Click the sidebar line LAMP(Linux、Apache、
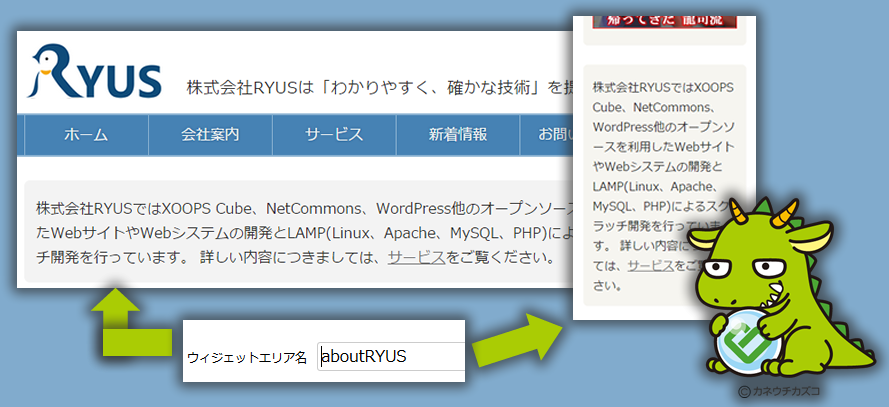Viewport: 889px width, 407px height. tap(657, 186)
